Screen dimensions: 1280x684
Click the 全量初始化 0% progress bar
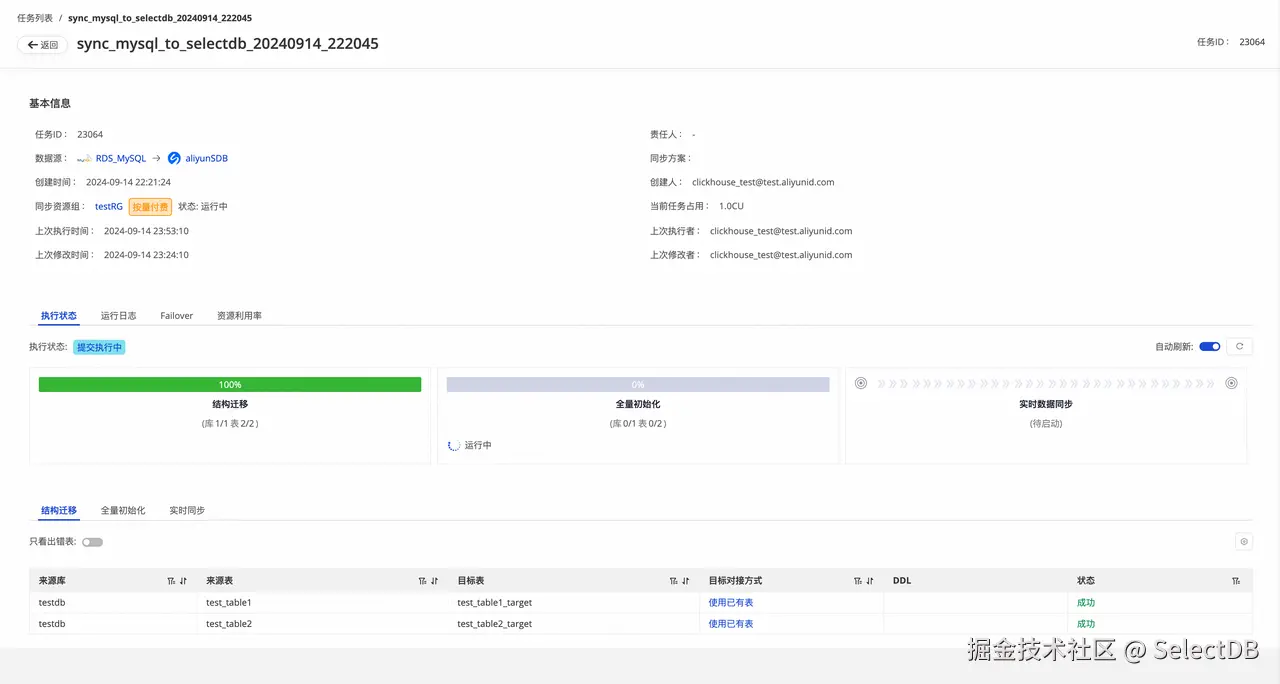[638, 384]
